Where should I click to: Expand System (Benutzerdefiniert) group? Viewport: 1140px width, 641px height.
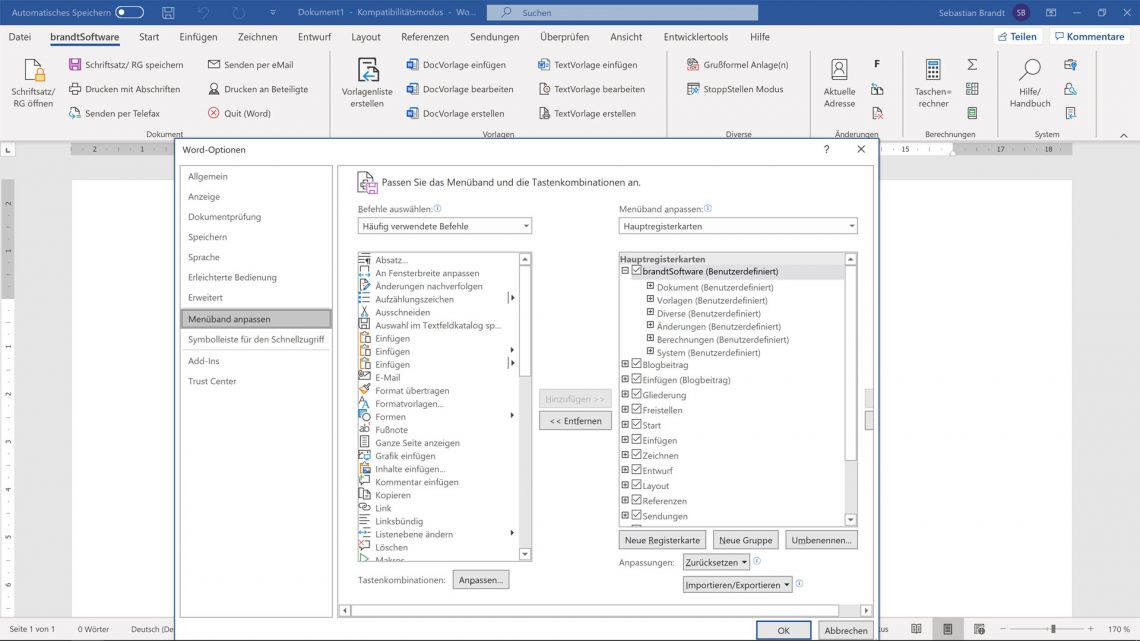(x=650, y=352)
